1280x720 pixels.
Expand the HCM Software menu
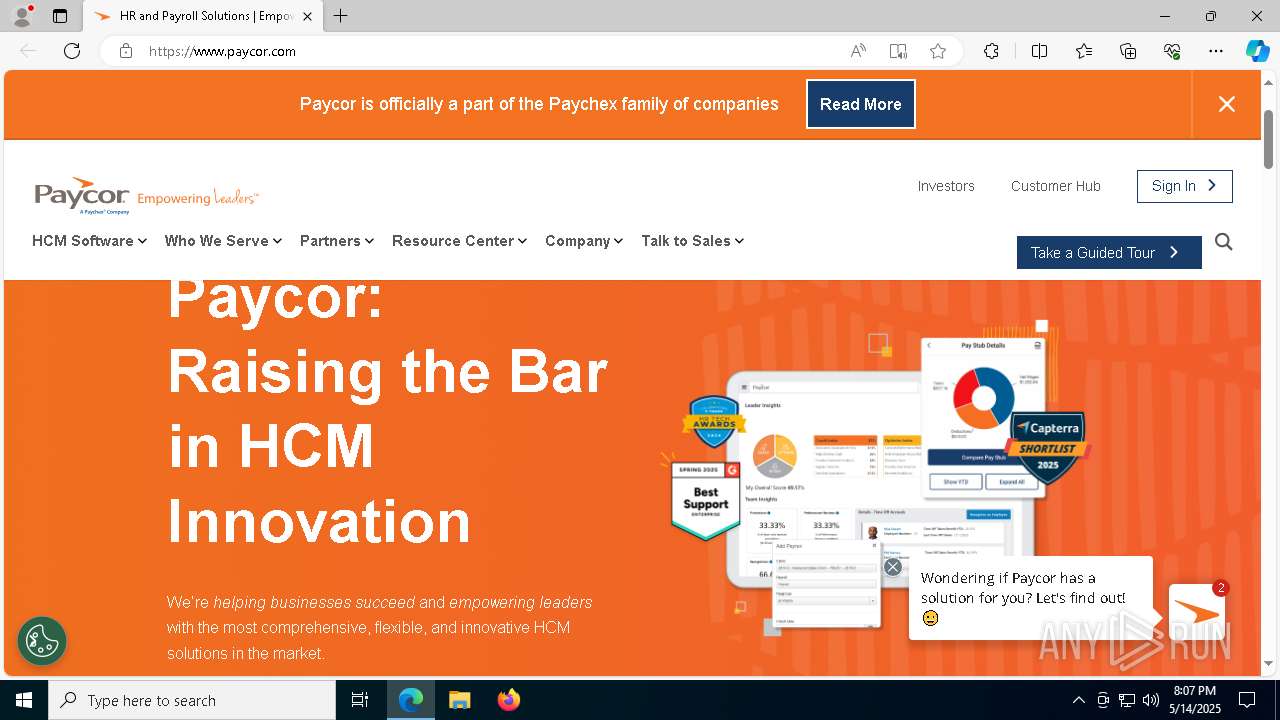[90, 241]
